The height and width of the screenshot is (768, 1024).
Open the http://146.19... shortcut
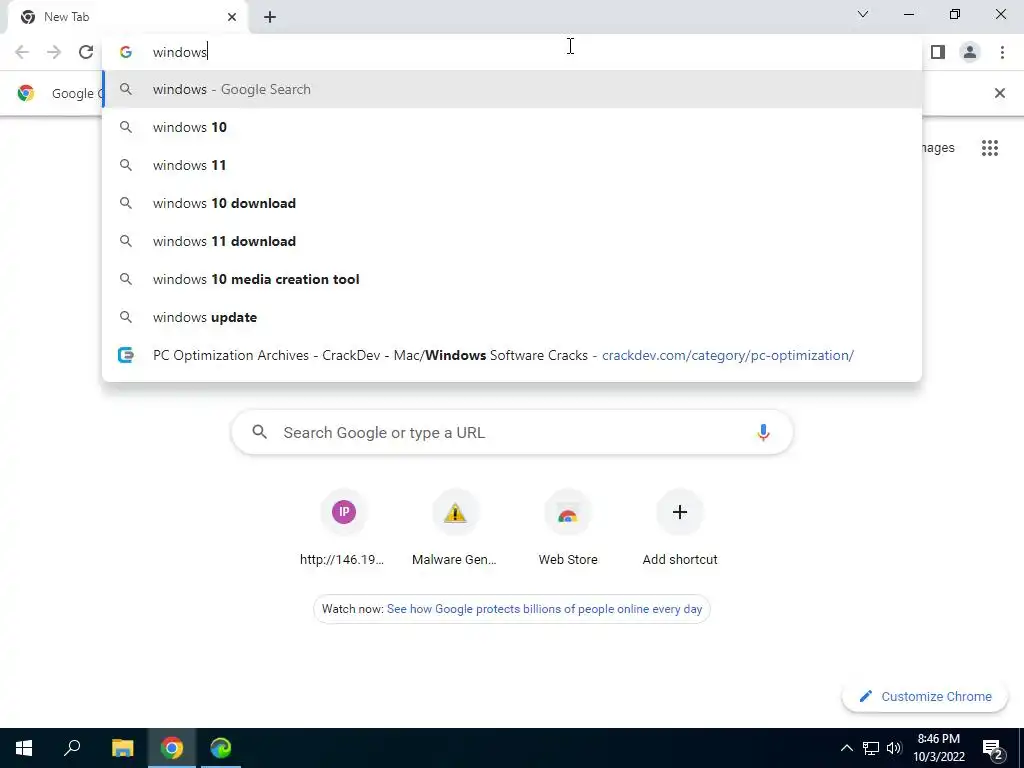pos(344,530)
